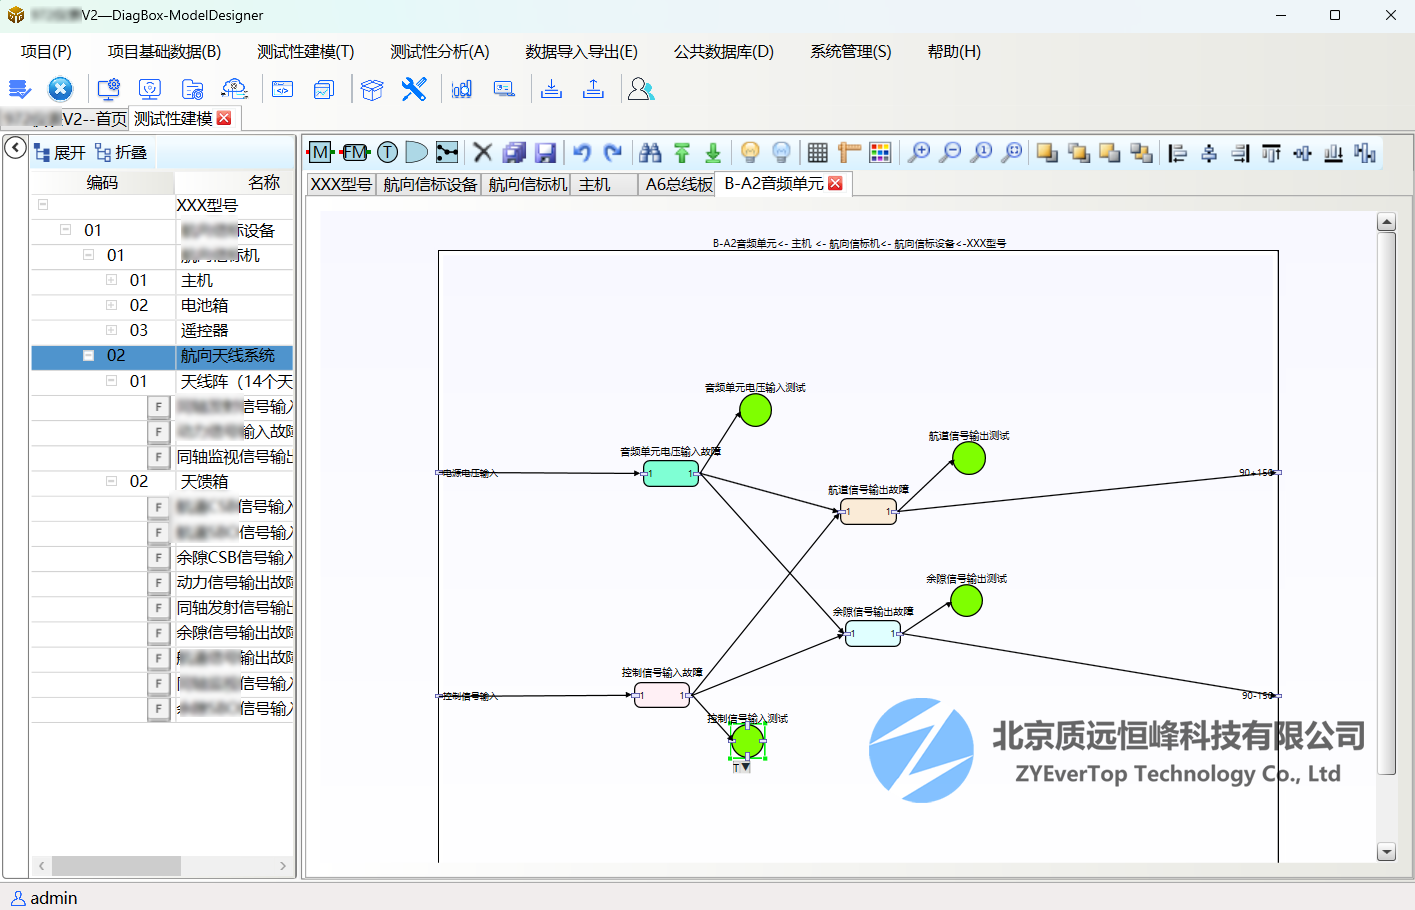Click the M module node tool

pyautogui.click(x=320, y=152)
